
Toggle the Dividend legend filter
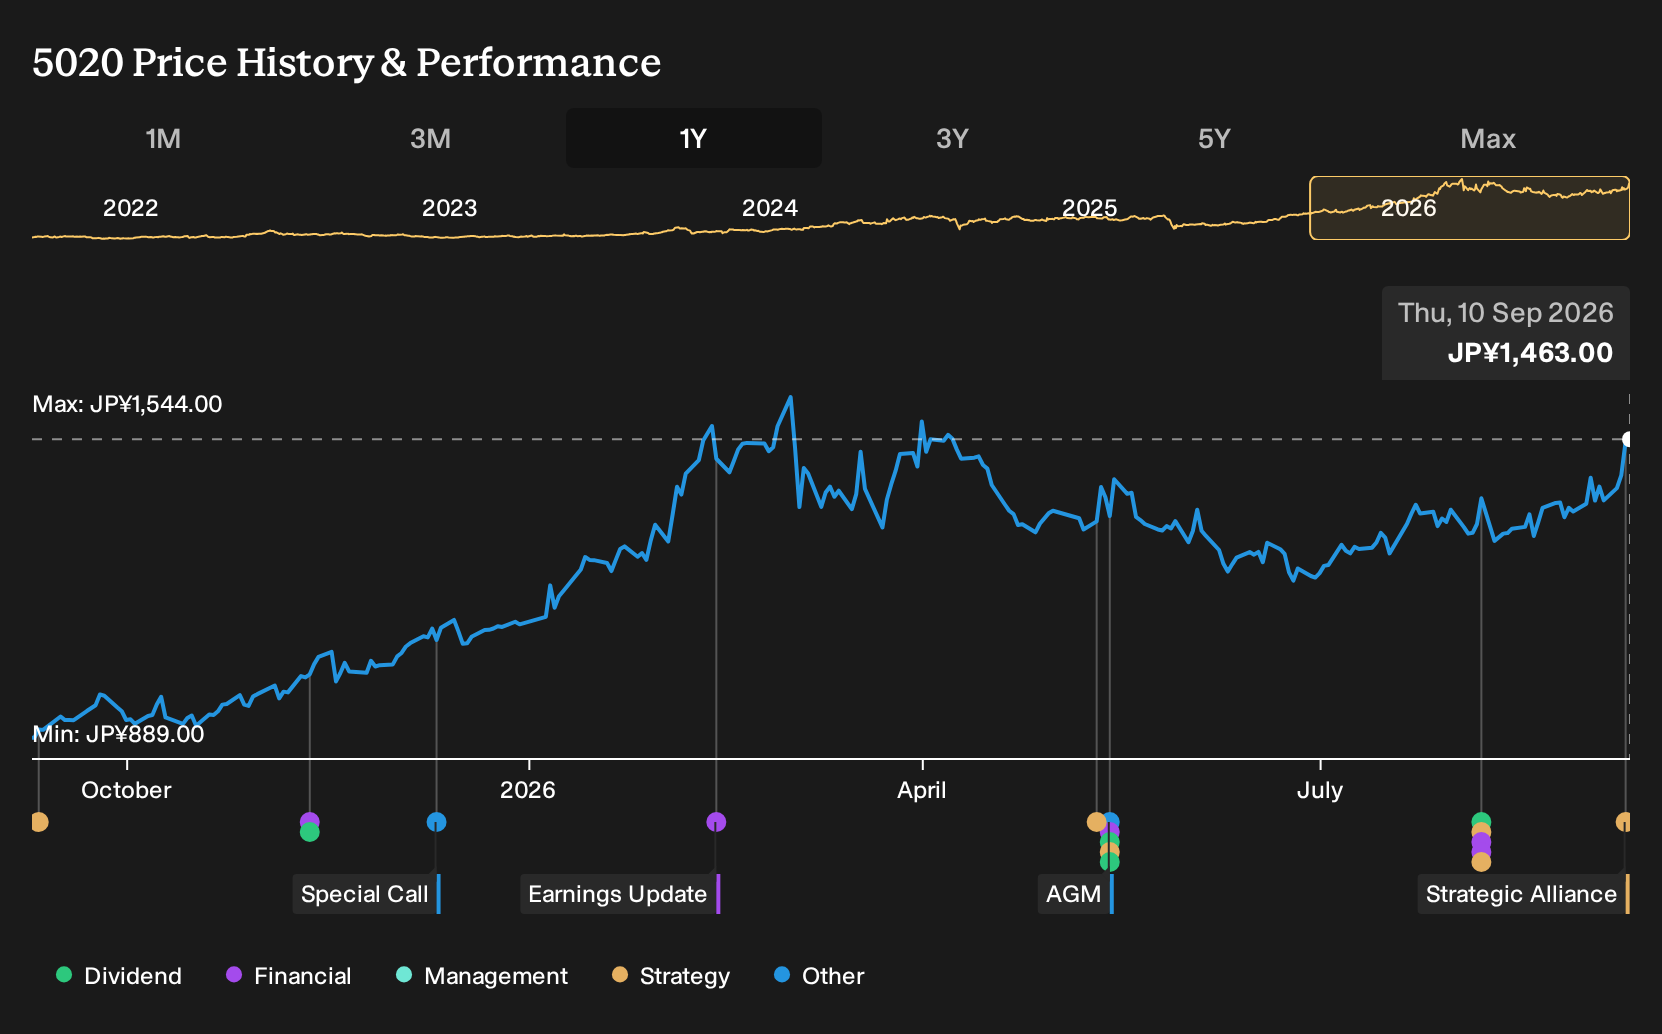pyautogui.click(x=119, y=976)
